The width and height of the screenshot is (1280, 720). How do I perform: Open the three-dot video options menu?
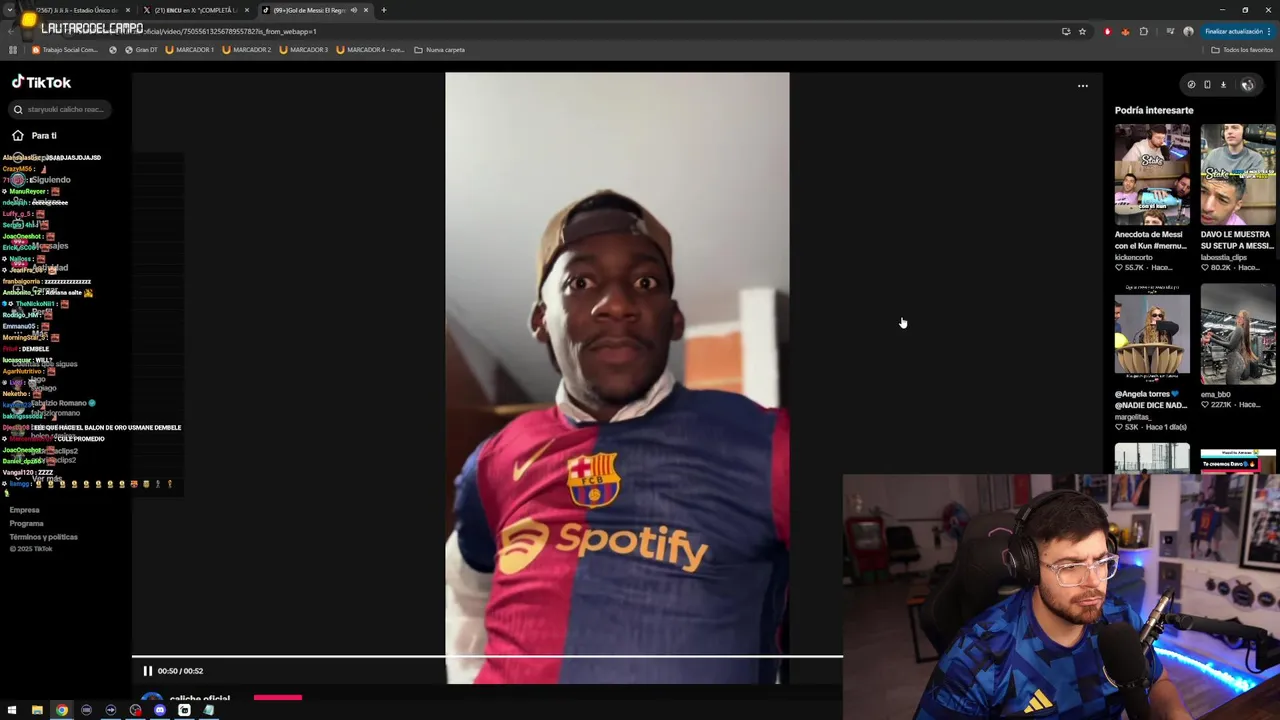pyautogui.click(x=1082, y=86)
